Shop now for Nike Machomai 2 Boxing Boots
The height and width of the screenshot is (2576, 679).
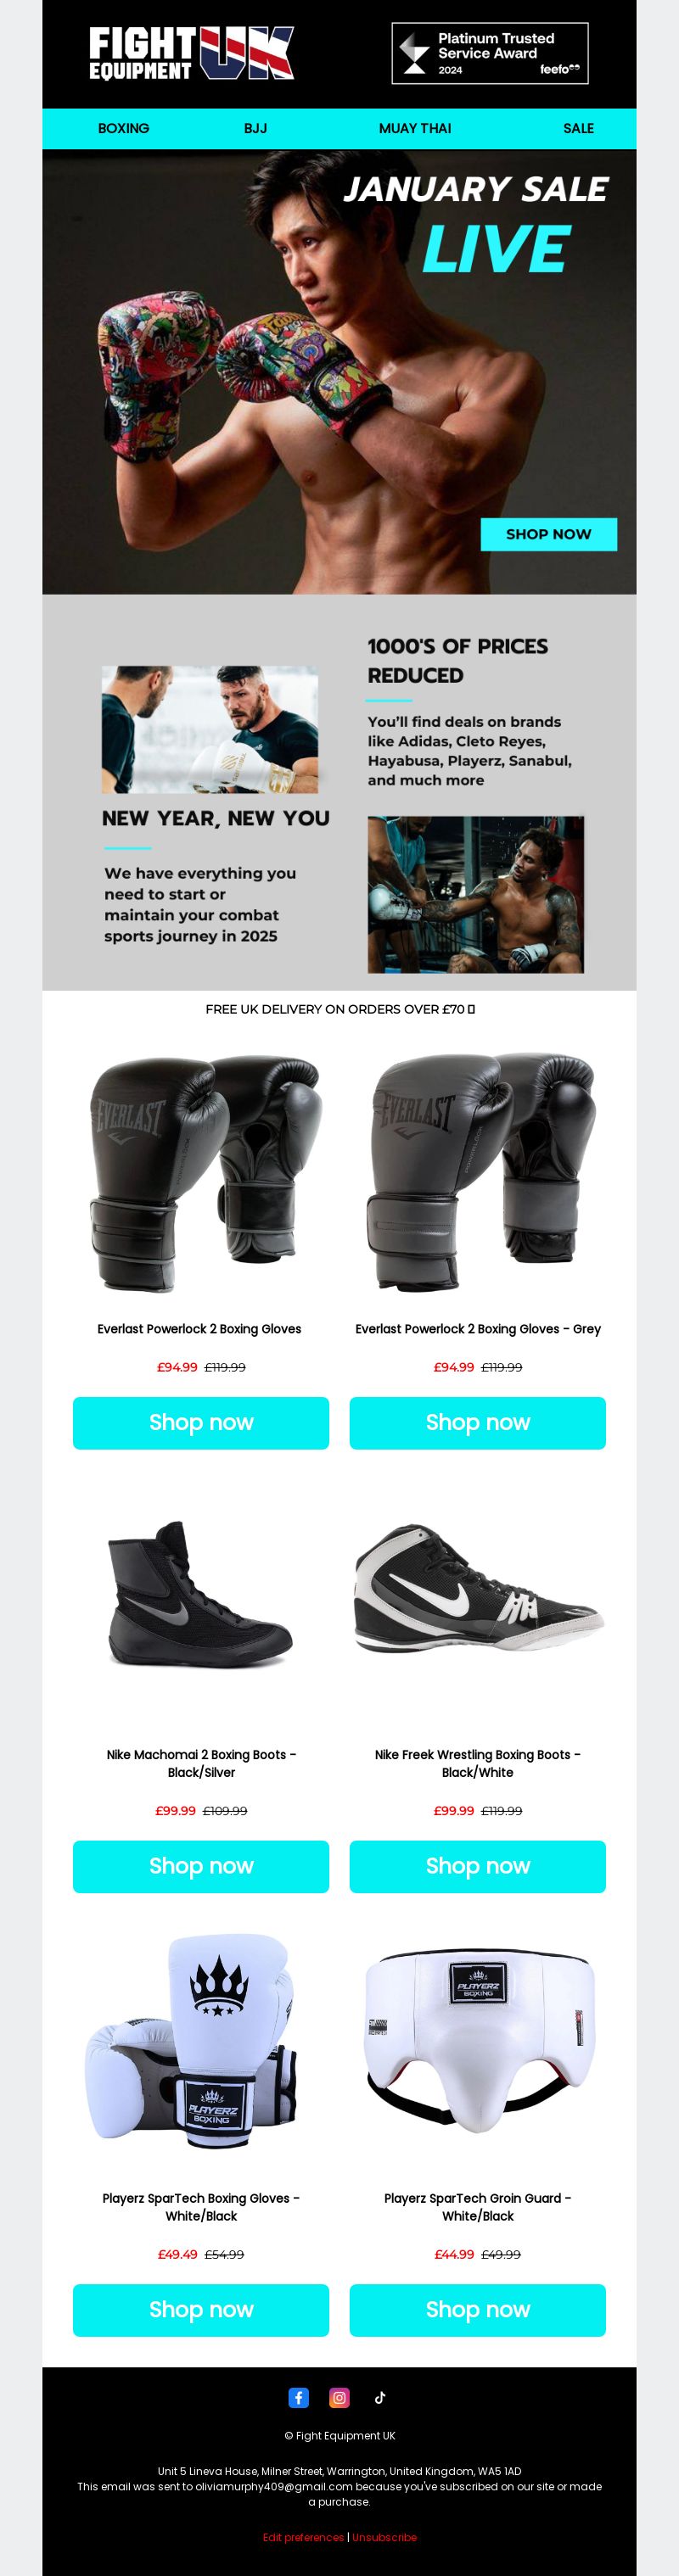point(201,1866)
